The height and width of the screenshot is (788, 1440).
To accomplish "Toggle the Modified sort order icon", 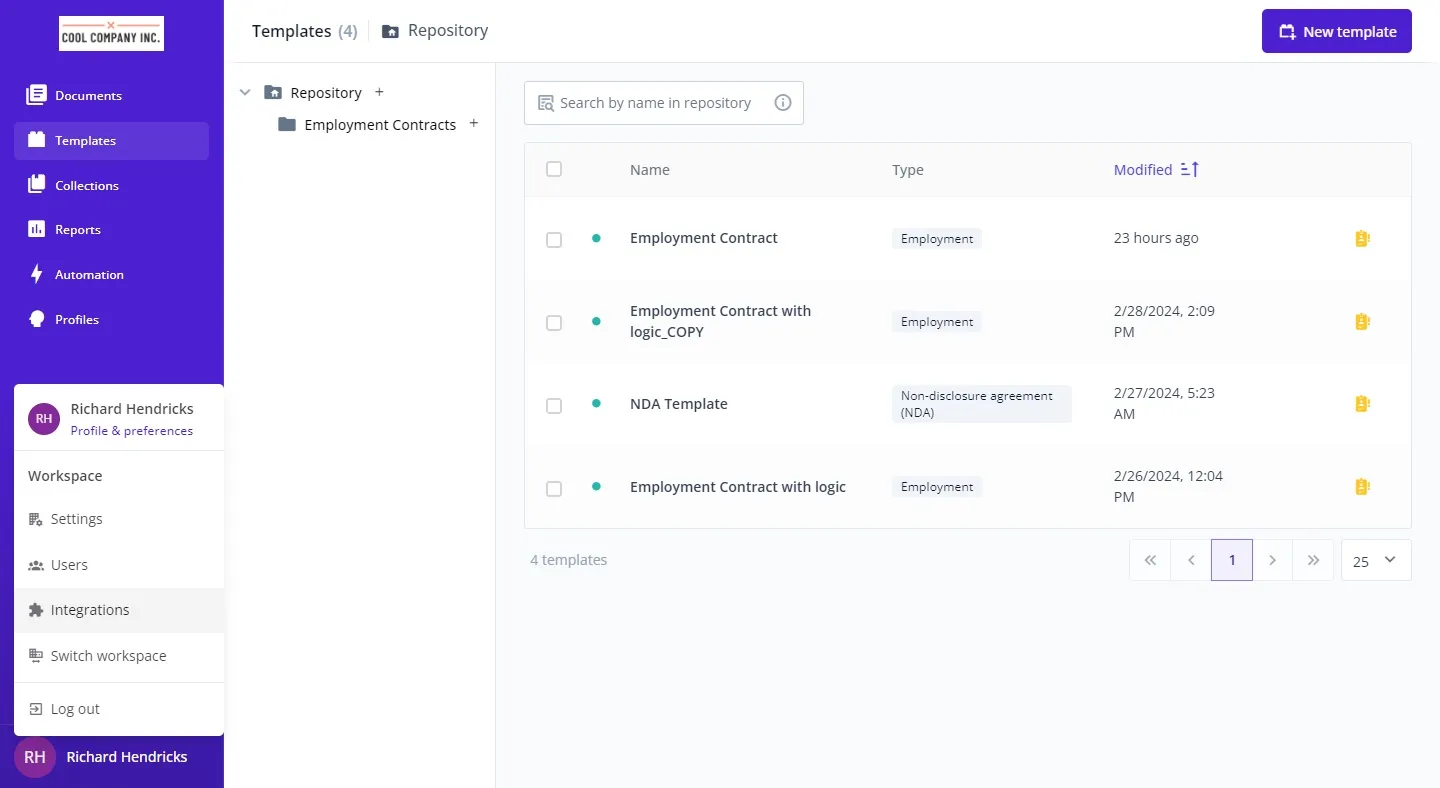I will 1189,170.
